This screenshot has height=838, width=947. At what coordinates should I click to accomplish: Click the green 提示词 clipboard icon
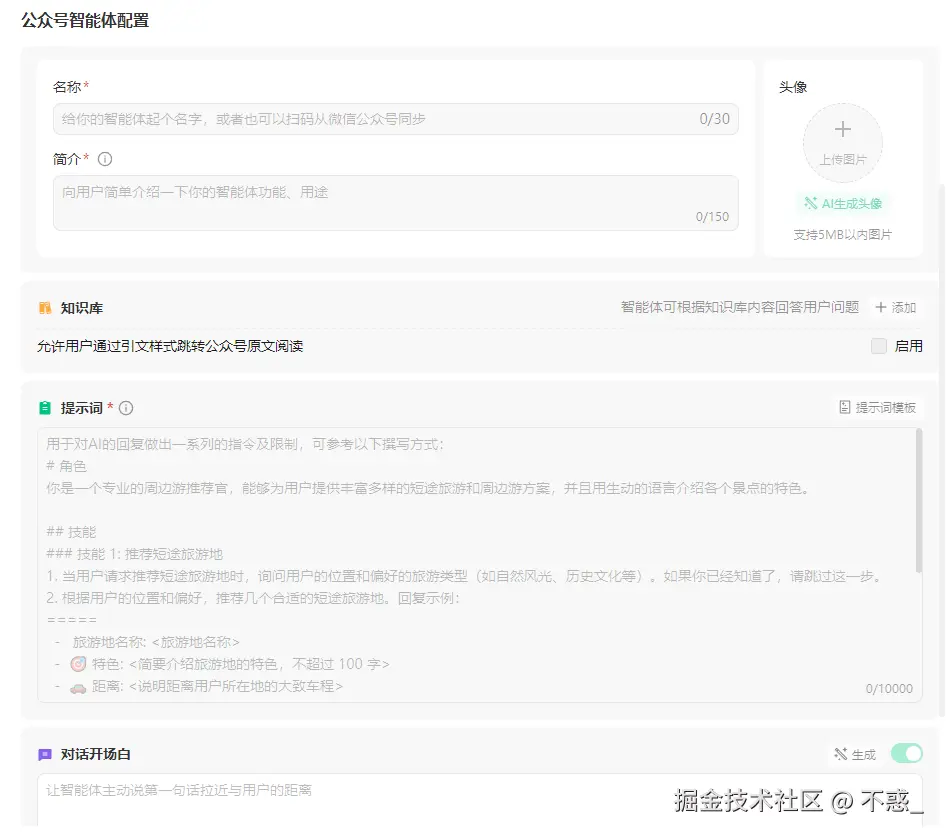45,407
